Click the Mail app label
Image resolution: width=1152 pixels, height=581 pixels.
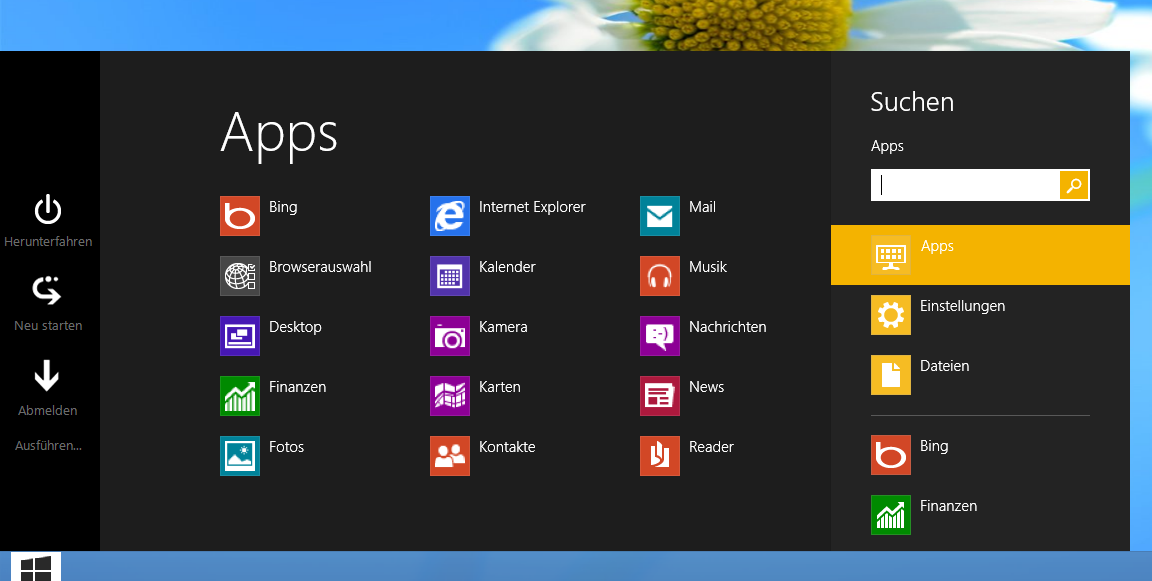click(x=702, y=207)
